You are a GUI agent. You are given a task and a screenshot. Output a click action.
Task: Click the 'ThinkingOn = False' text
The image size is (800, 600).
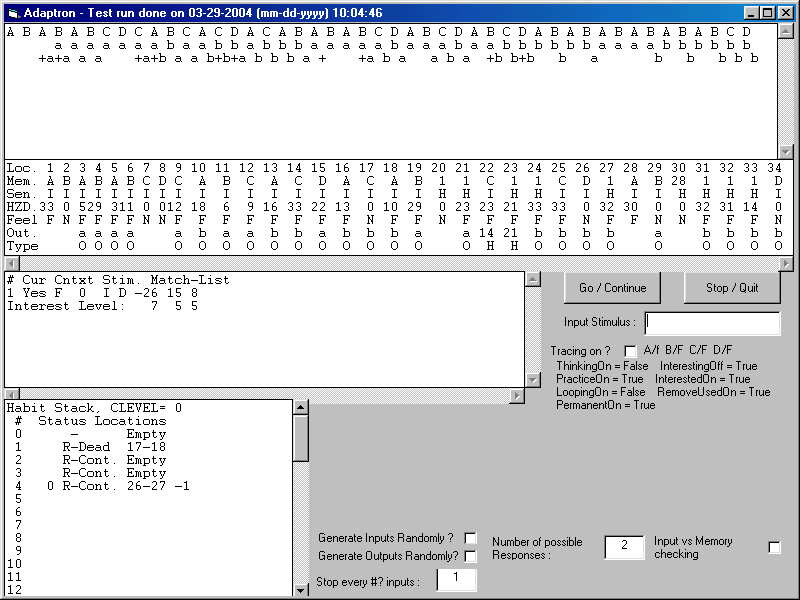click(602, 366)
